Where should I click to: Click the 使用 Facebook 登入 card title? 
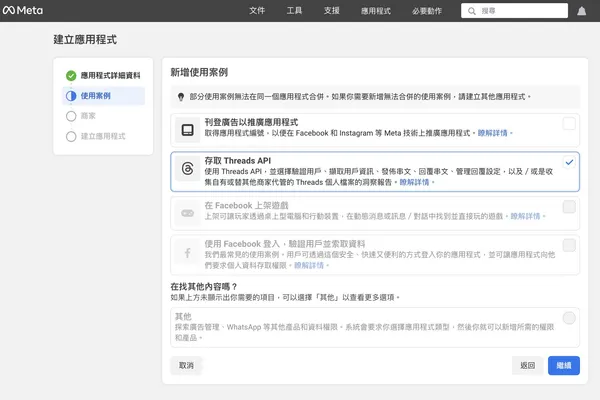click(285, 244)
